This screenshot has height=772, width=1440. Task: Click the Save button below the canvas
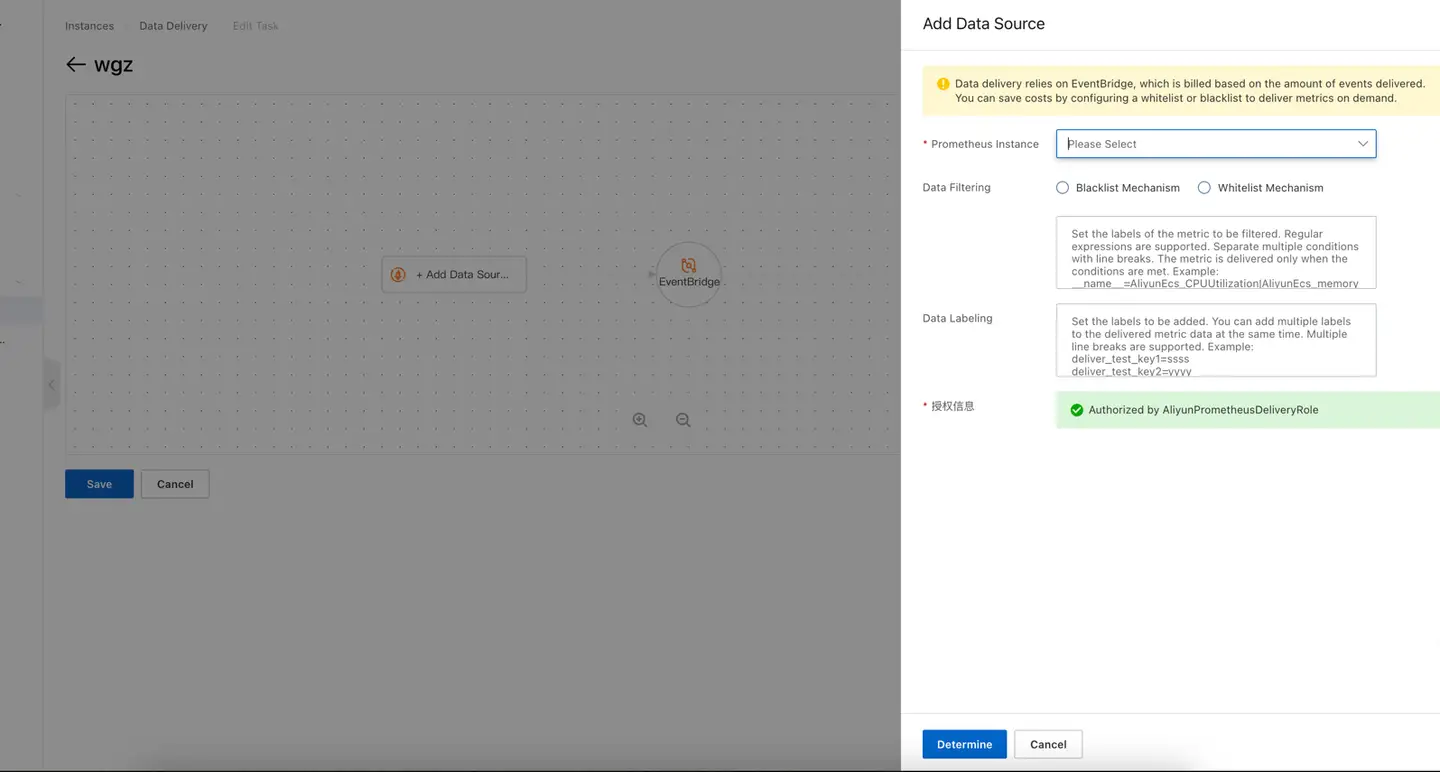coord(98,483)
